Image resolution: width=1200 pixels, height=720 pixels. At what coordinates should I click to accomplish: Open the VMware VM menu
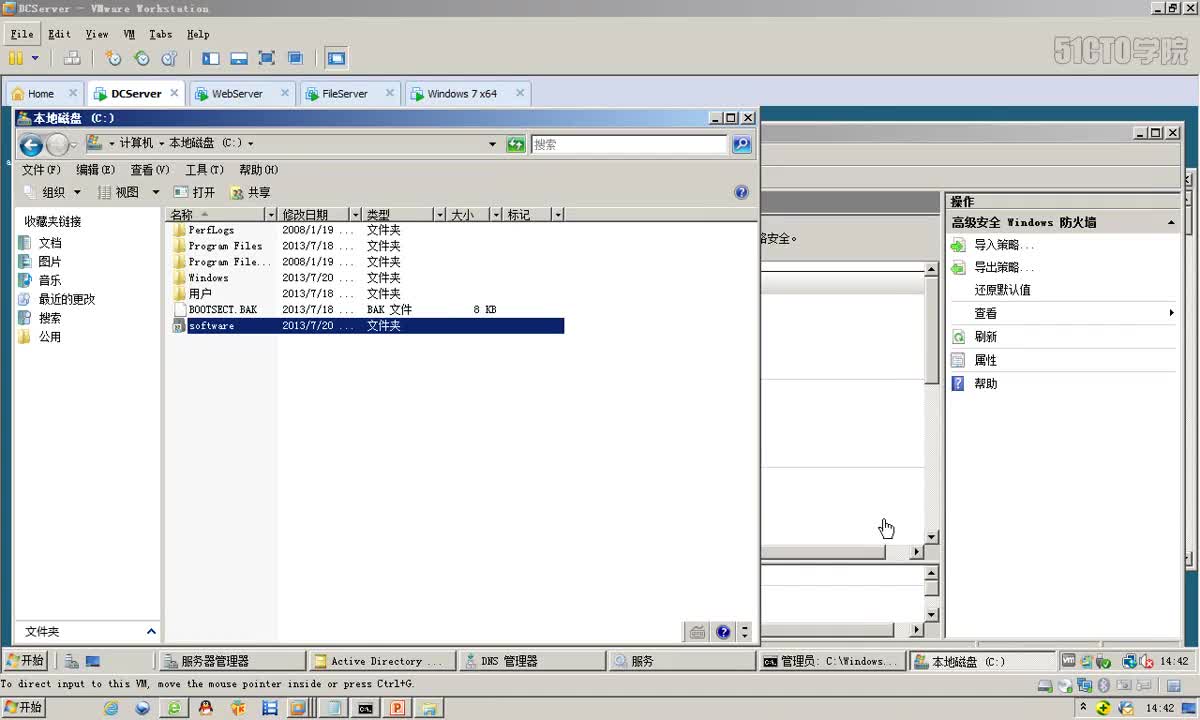coord(129,34)
